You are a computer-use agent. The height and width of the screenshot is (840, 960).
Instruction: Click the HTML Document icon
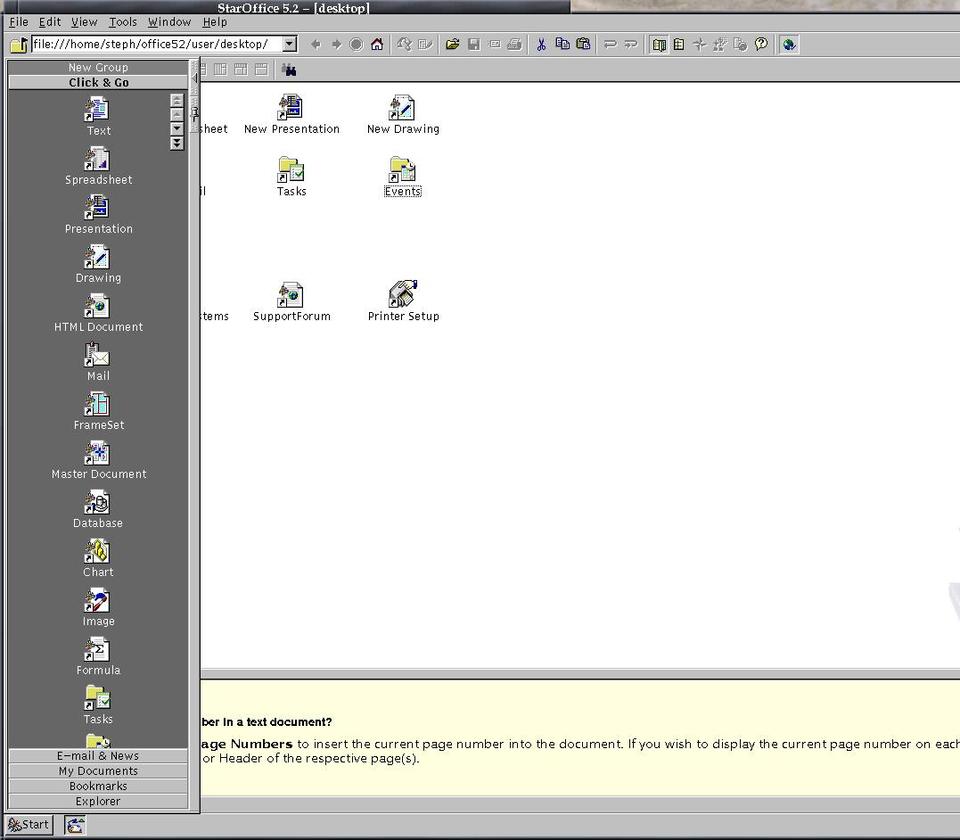[98, 307]
